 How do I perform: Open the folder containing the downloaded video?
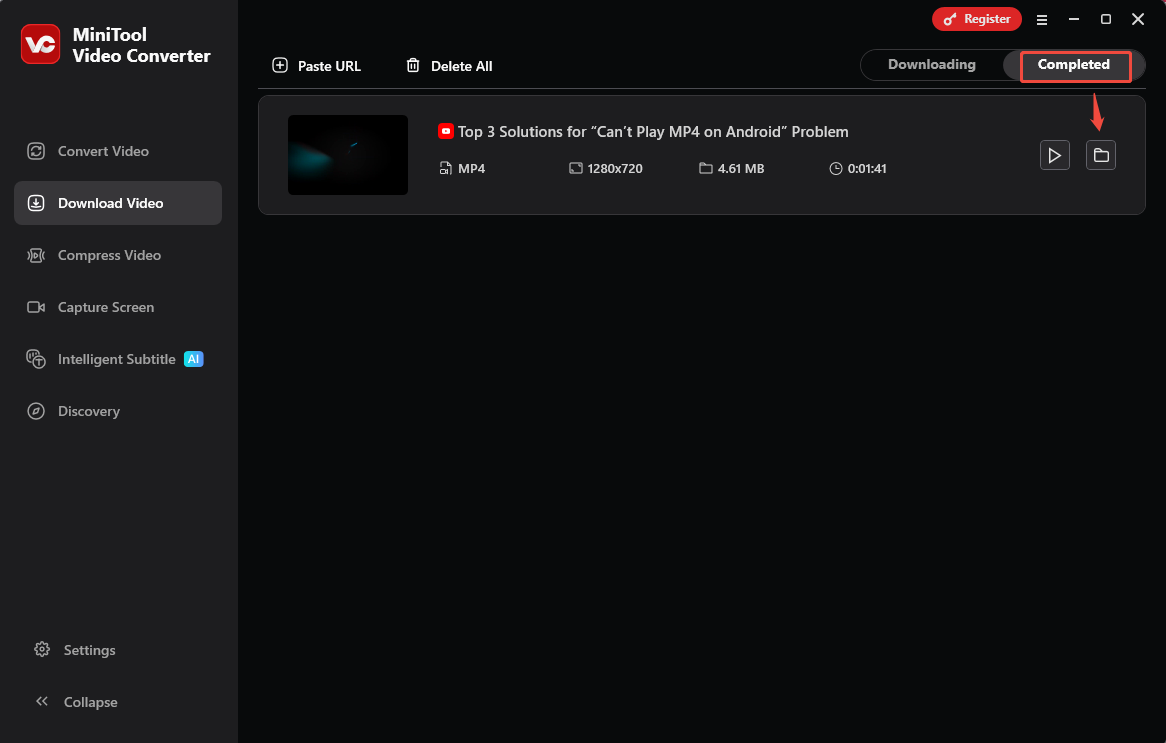[x=1101, y=155]
